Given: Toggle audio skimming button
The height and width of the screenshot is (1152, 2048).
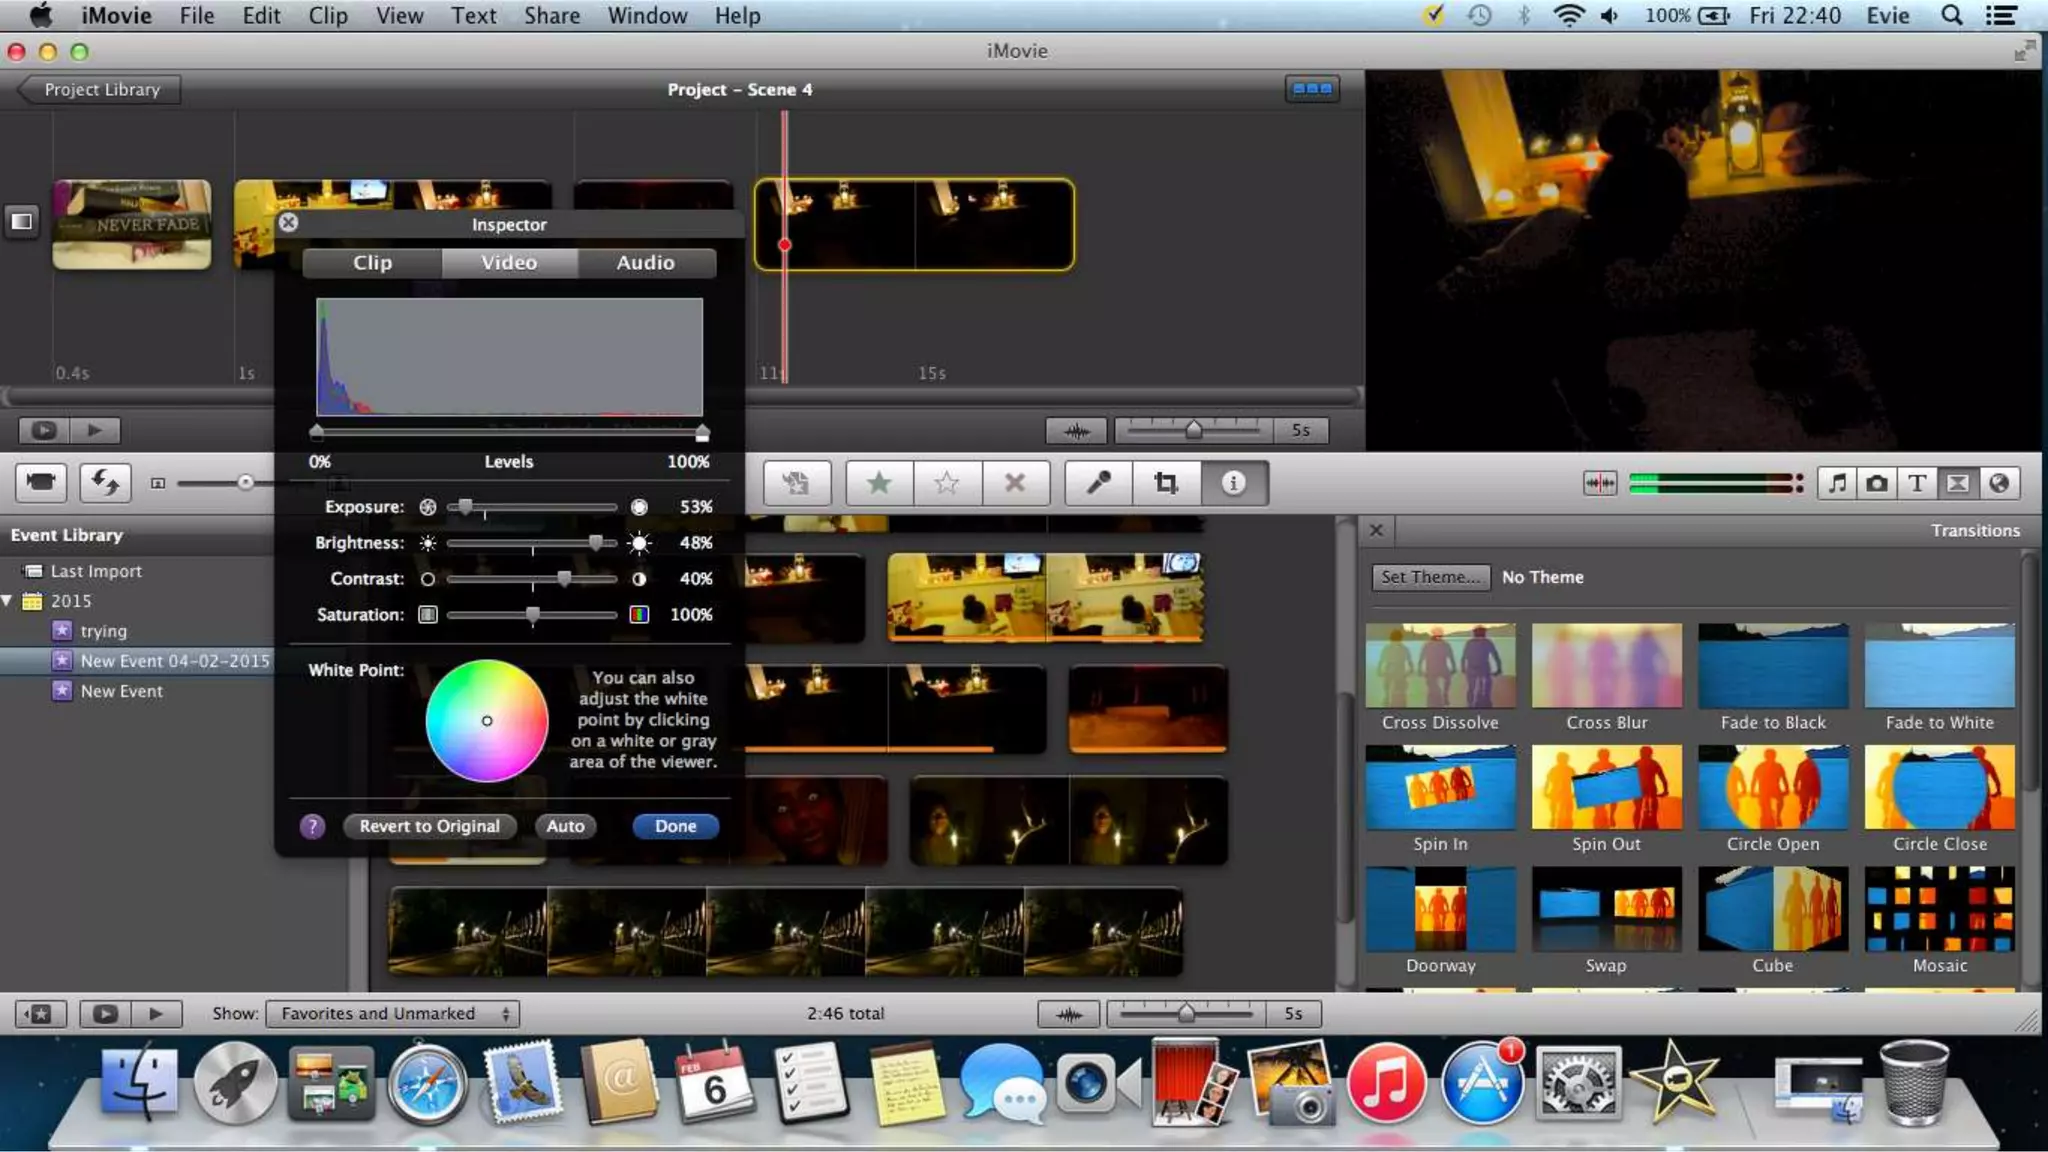Looking at the screenshot, I should point(1600,484).
